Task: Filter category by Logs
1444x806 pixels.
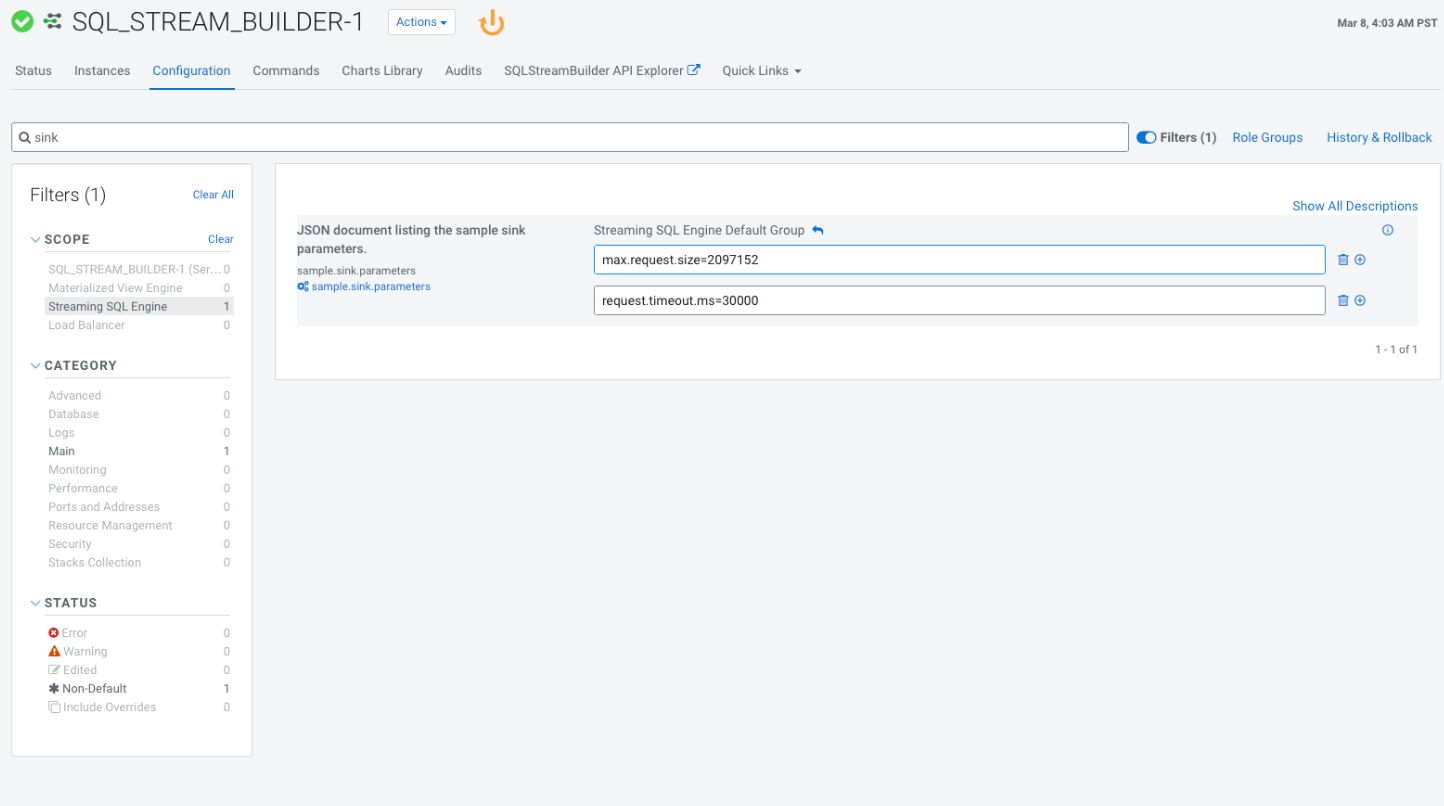Action: 139,433
